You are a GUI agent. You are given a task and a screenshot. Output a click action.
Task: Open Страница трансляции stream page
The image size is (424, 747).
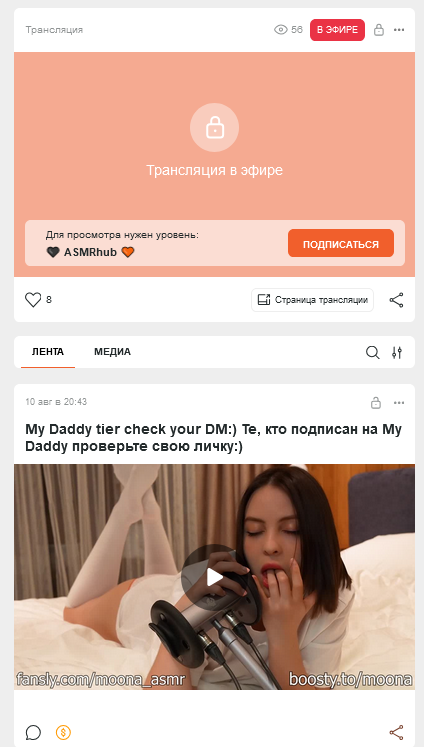[x=313, y=300]
